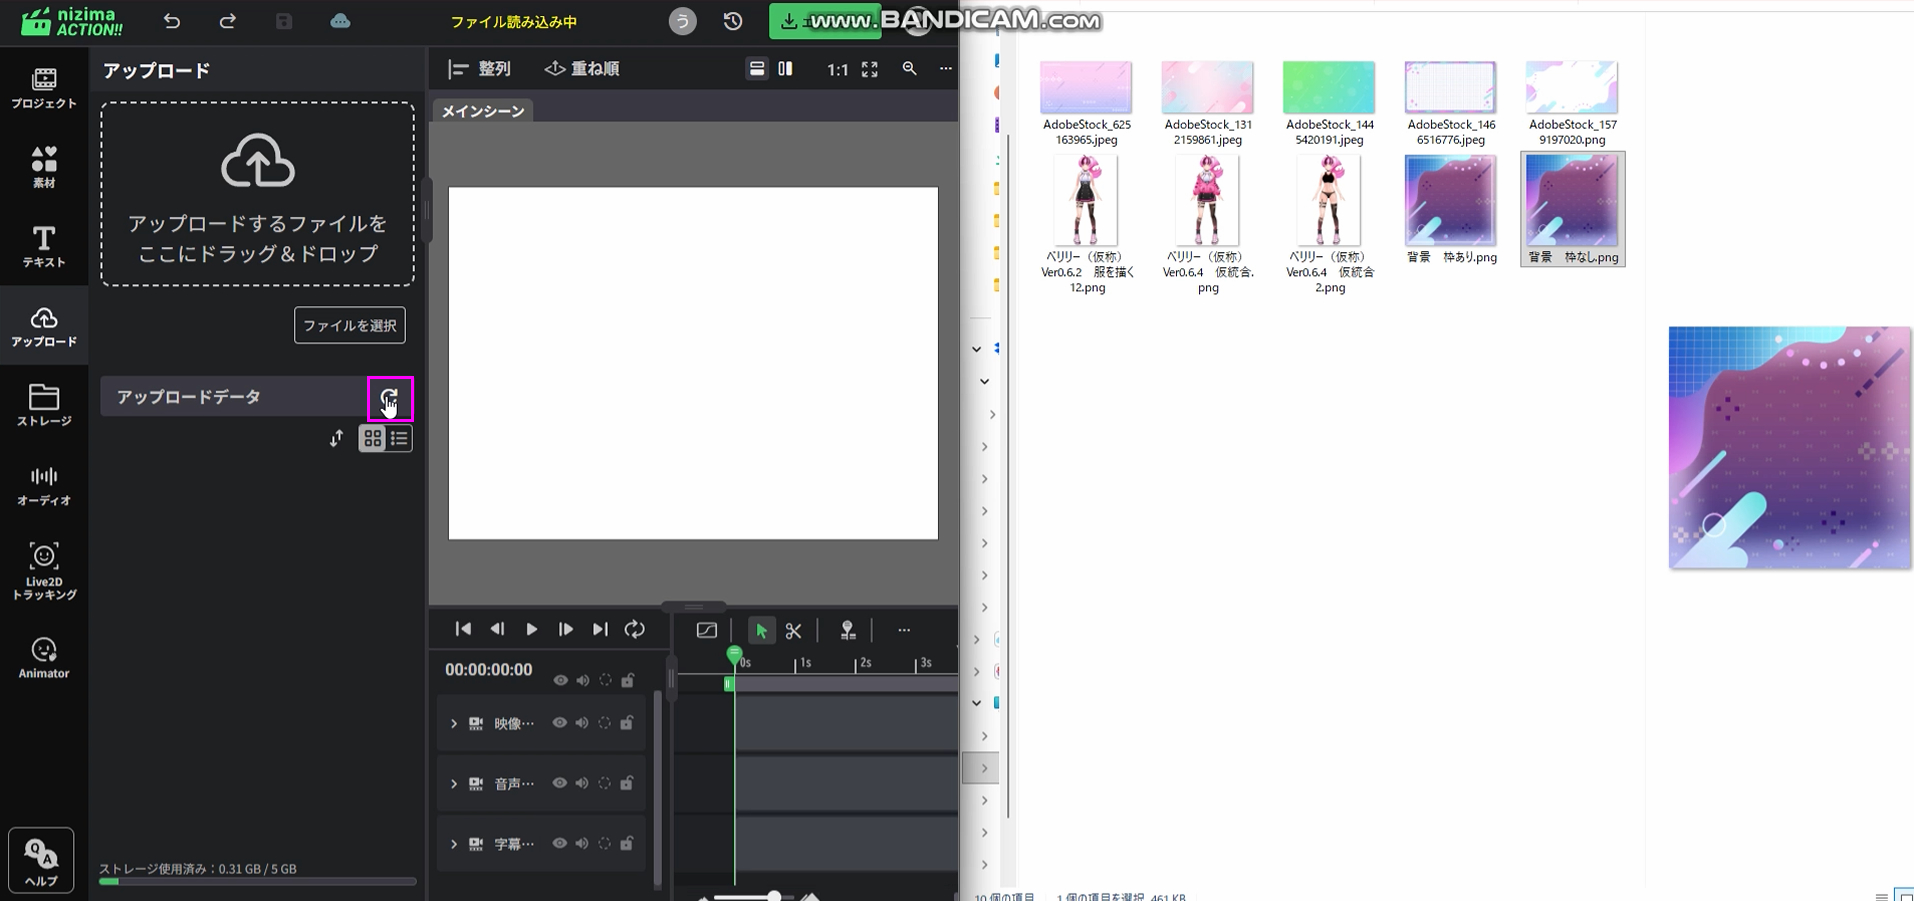The height and width of the screenshot is (901, 1914).
Task: Click the undo arrow icon
Action: pos(172,21)
